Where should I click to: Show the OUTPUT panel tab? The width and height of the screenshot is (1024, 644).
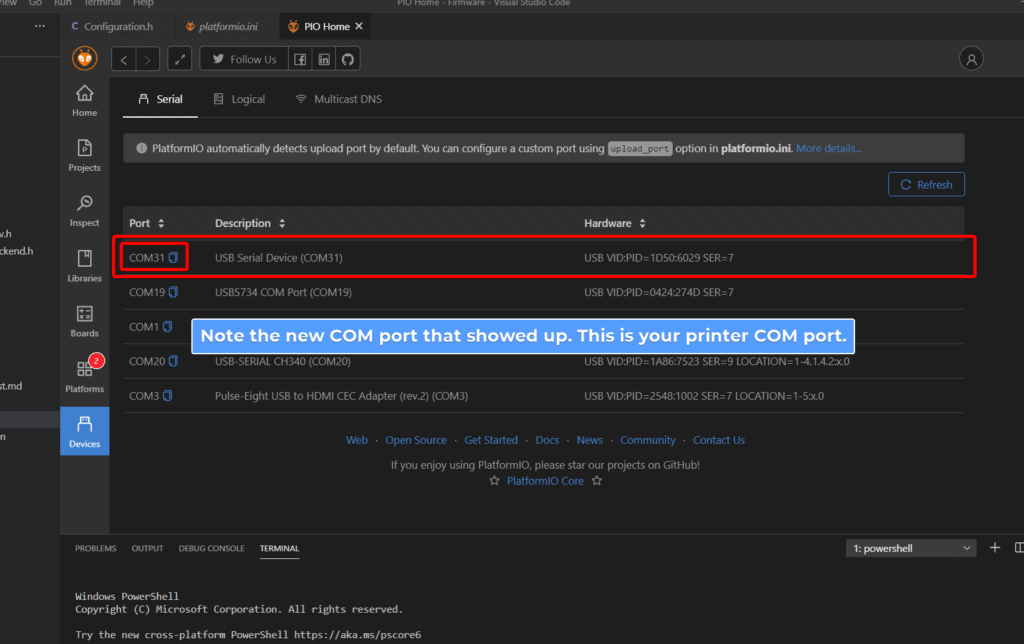[147, 549]
